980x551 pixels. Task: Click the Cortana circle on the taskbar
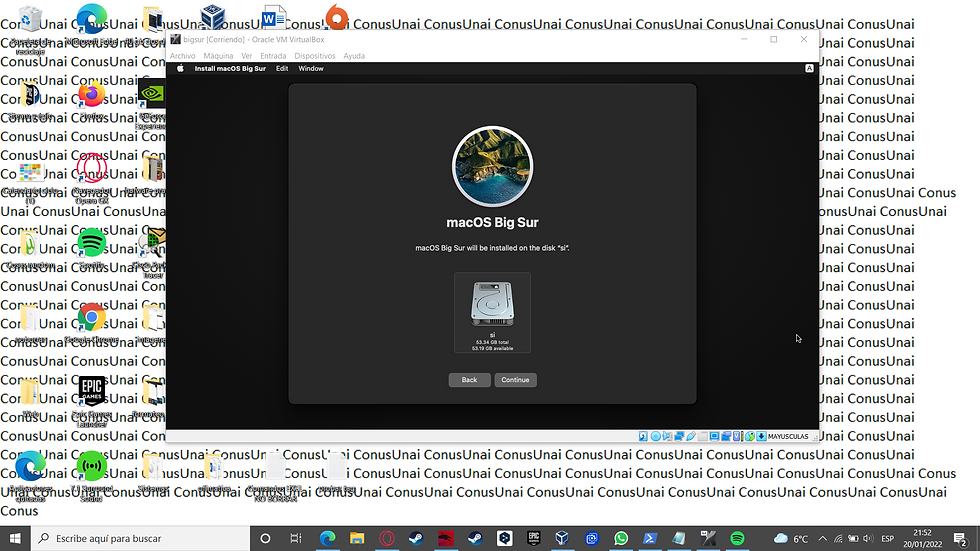tap(265, 538)
